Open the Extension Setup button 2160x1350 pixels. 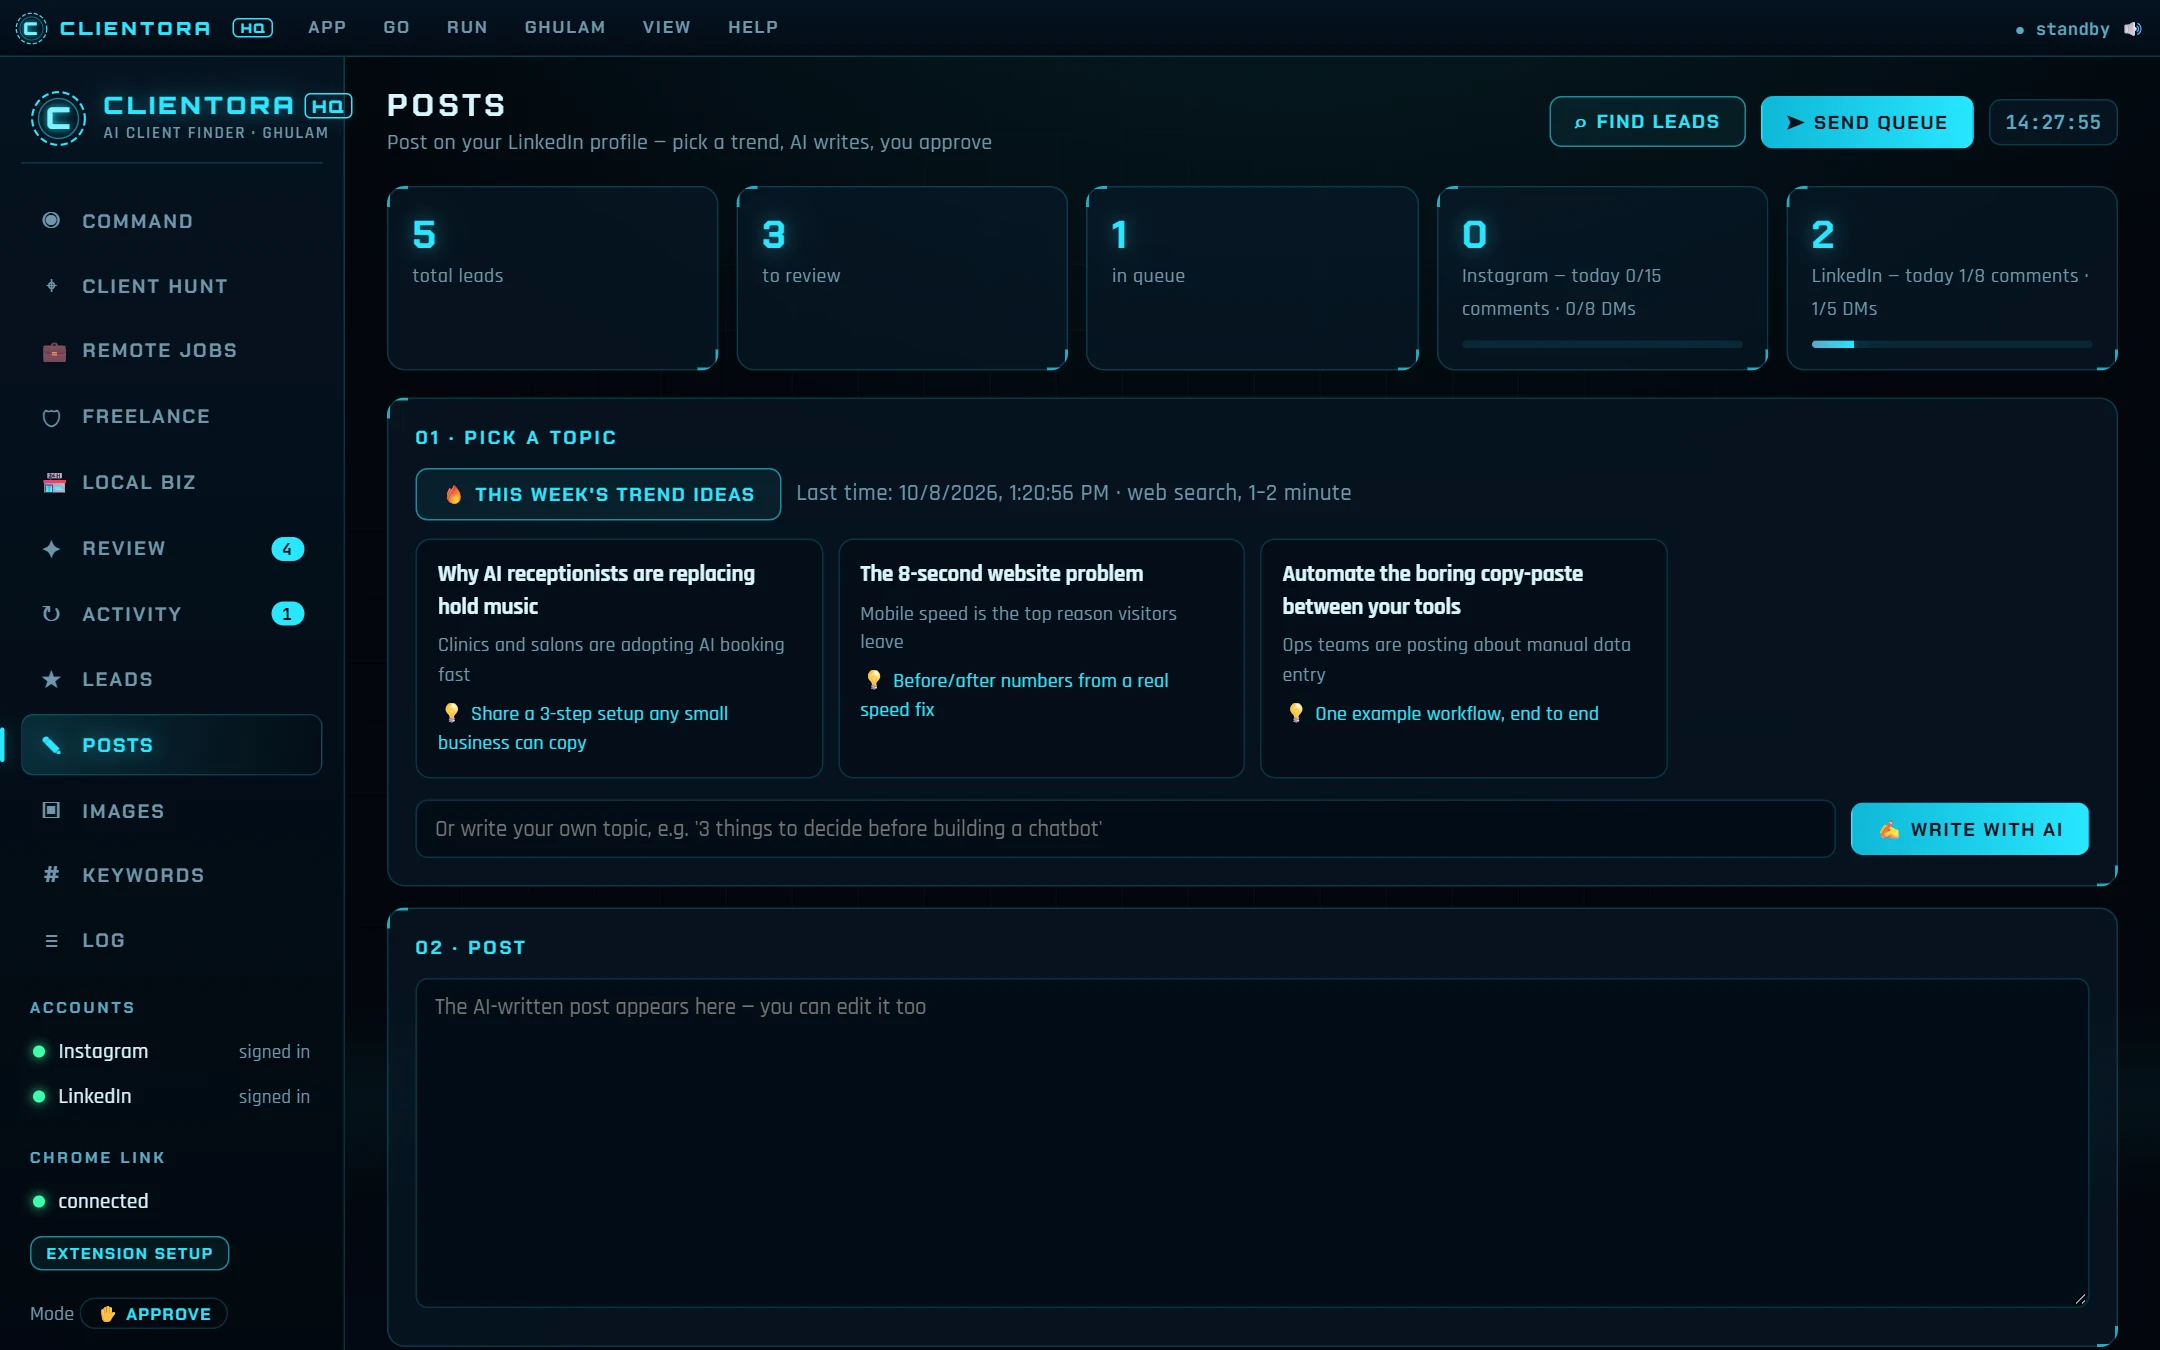tap(129, 1253)
